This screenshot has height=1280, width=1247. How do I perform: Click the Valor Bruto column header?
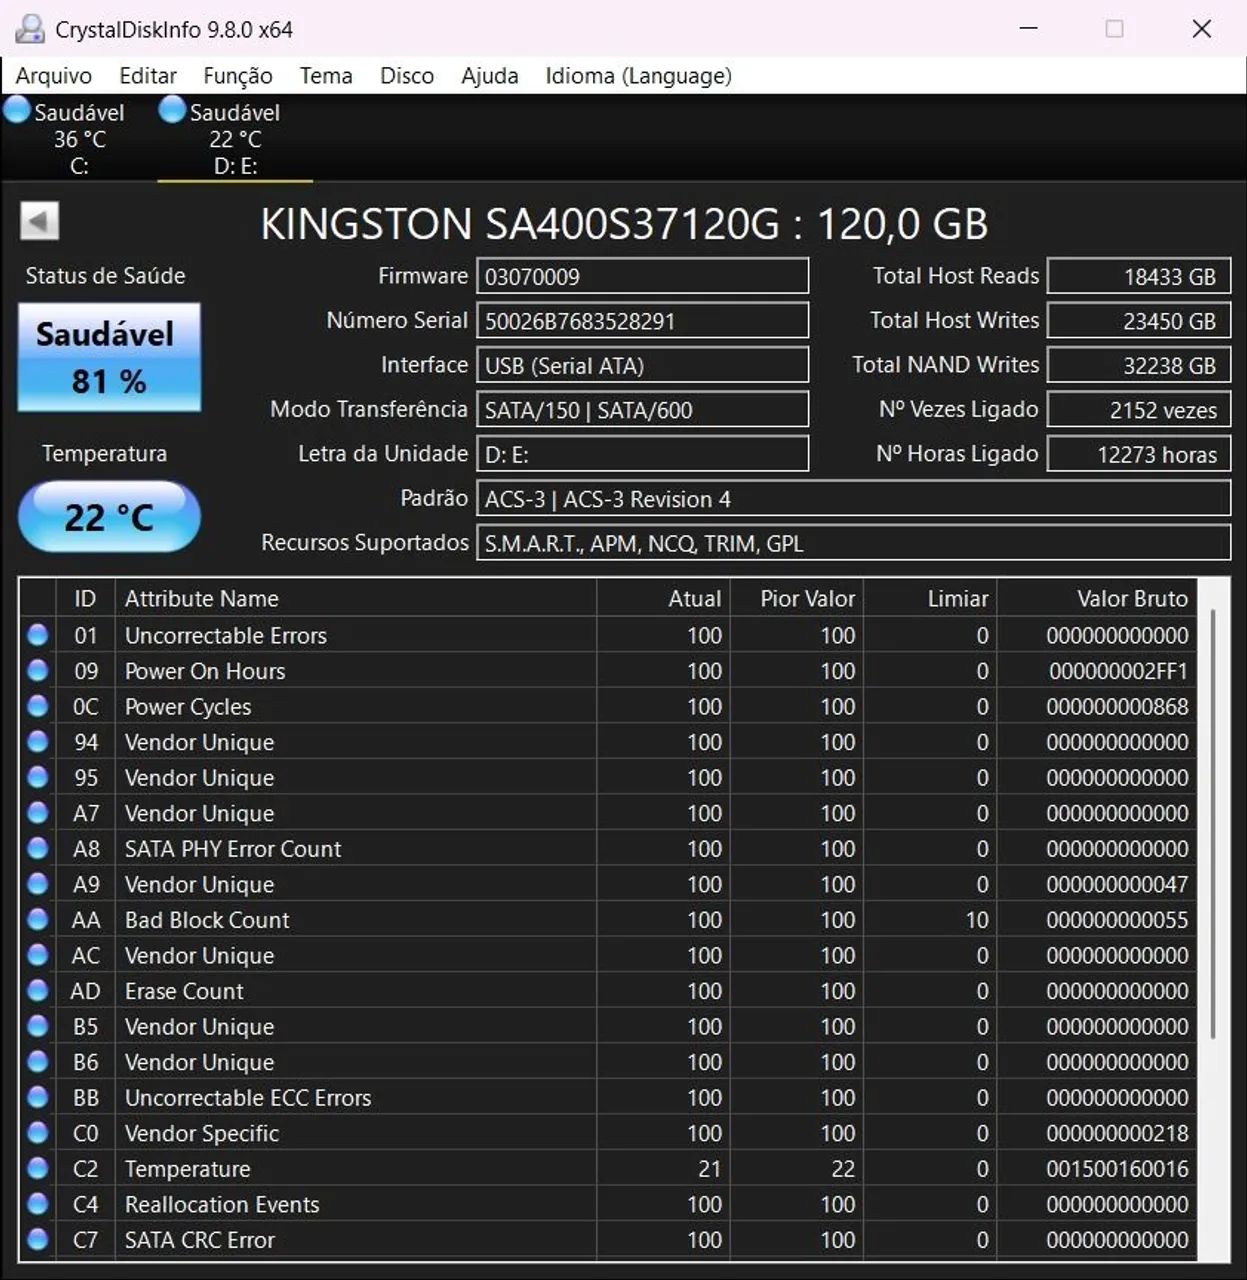click(x=1096, y=598)
